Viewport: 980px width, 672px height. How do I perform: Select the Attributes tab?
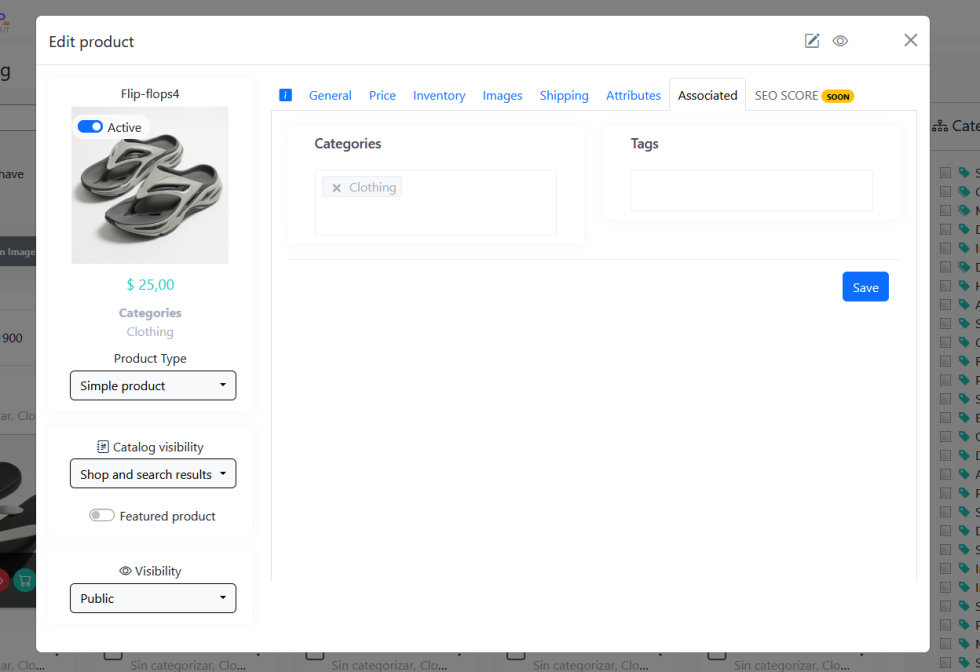pyautogui.click(x=633, y=96)
